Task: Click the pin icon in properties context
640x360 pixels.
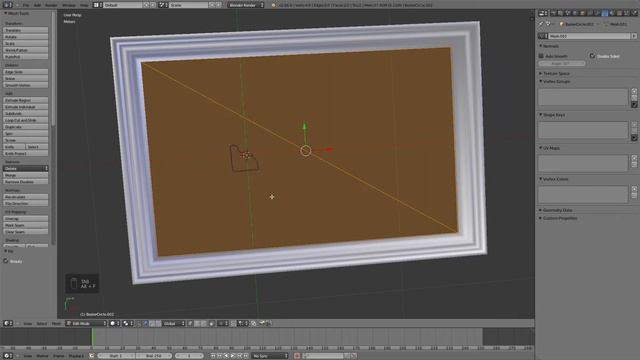Action: (x=541, y=24)
